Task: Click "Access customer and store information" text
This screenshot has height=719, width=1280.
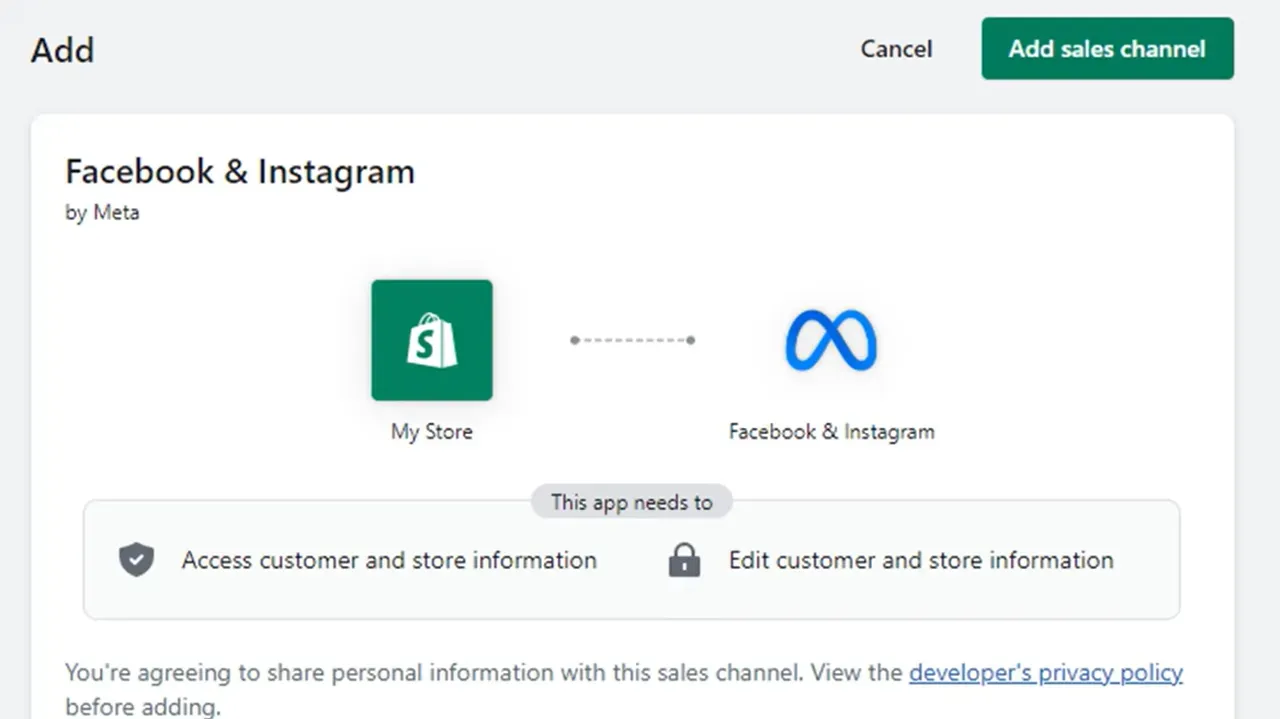Action: [389, 560]
